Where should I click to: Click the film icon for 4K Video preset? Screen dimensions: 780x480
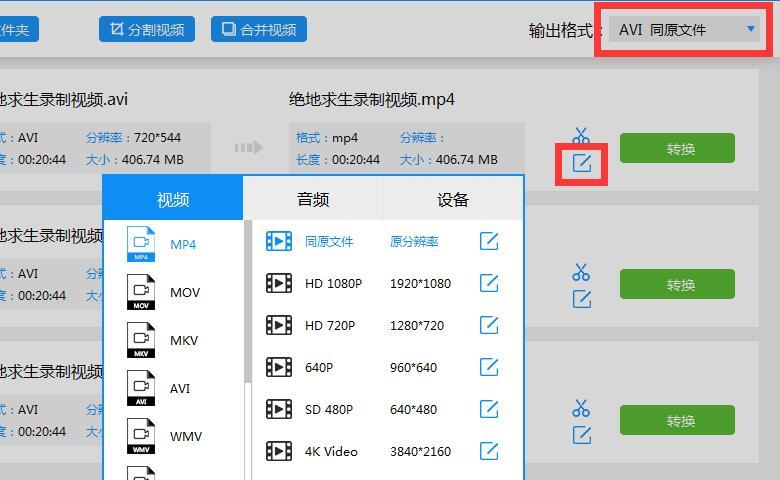point(279,452)
